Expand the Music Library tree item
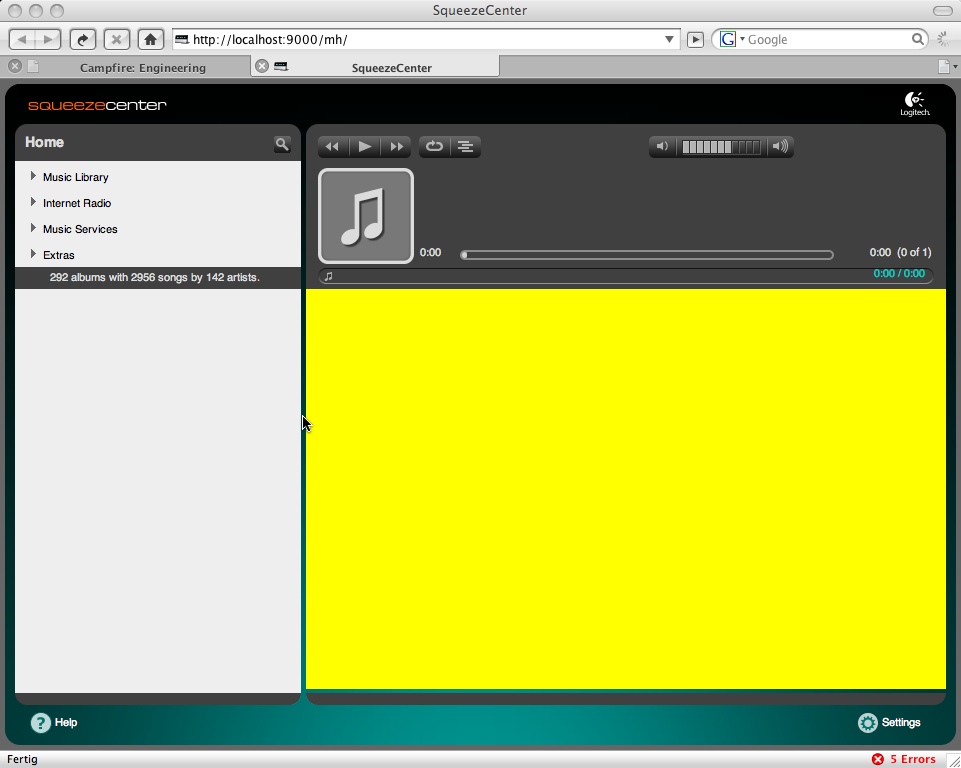Viewport: 961px width, 768px height. pyautogui.click(x=33, y=177)
